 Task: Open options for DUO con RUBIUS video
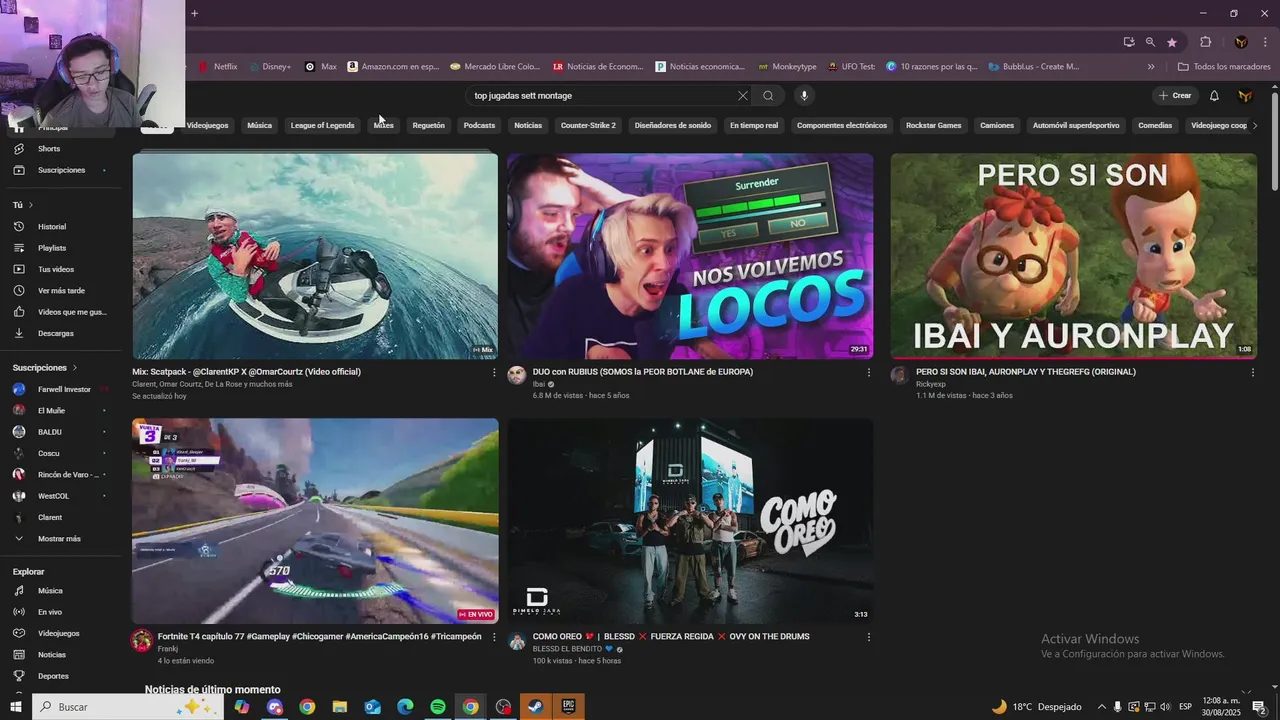pos(868,372)
